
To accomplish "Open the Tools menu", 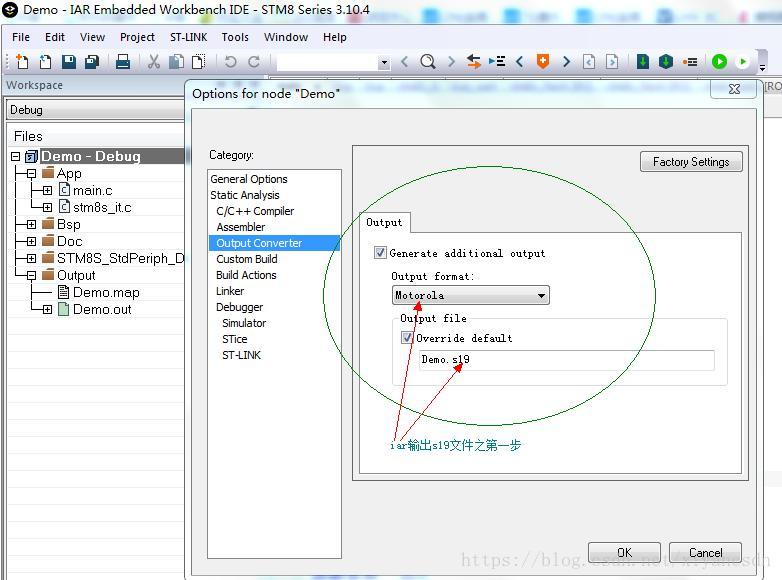I will coord(235,37).
